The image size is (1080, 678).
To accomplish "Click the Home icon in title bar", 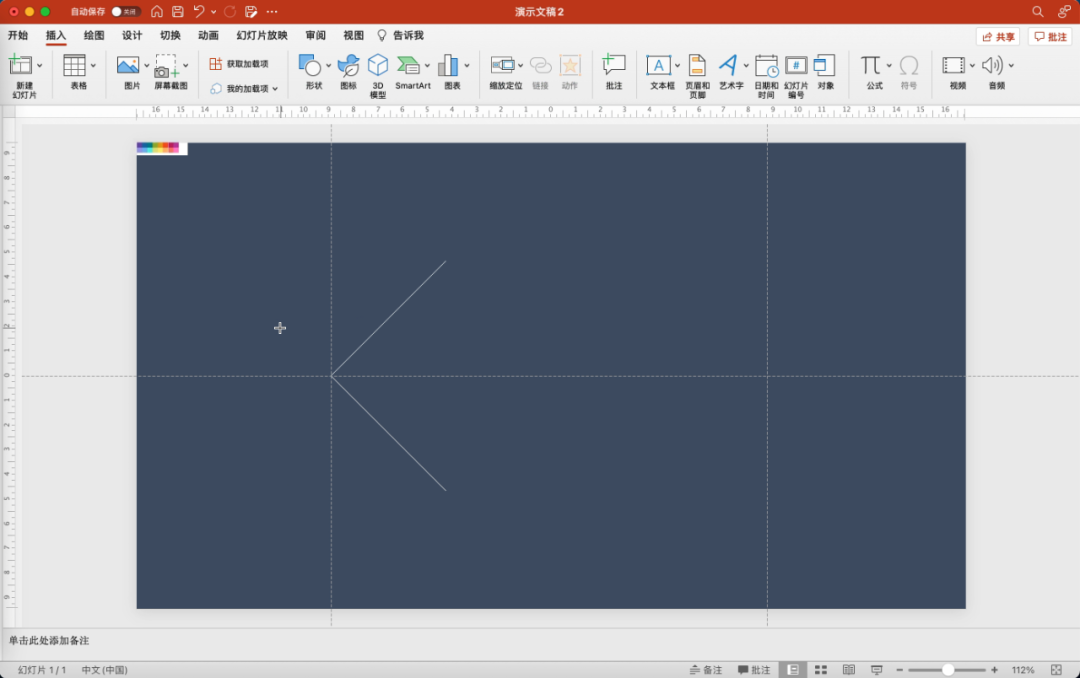I will (157, 12).
